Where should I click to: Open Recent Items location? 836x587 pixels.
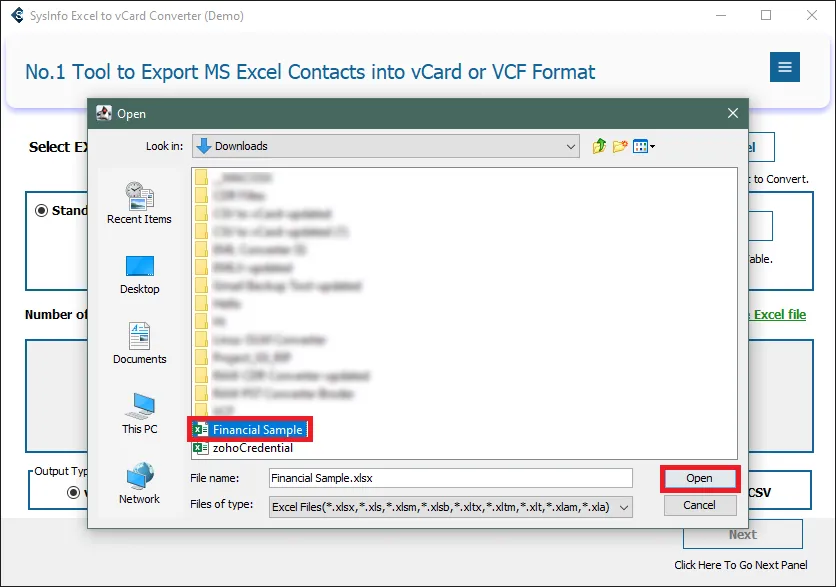tap(139, 203)
